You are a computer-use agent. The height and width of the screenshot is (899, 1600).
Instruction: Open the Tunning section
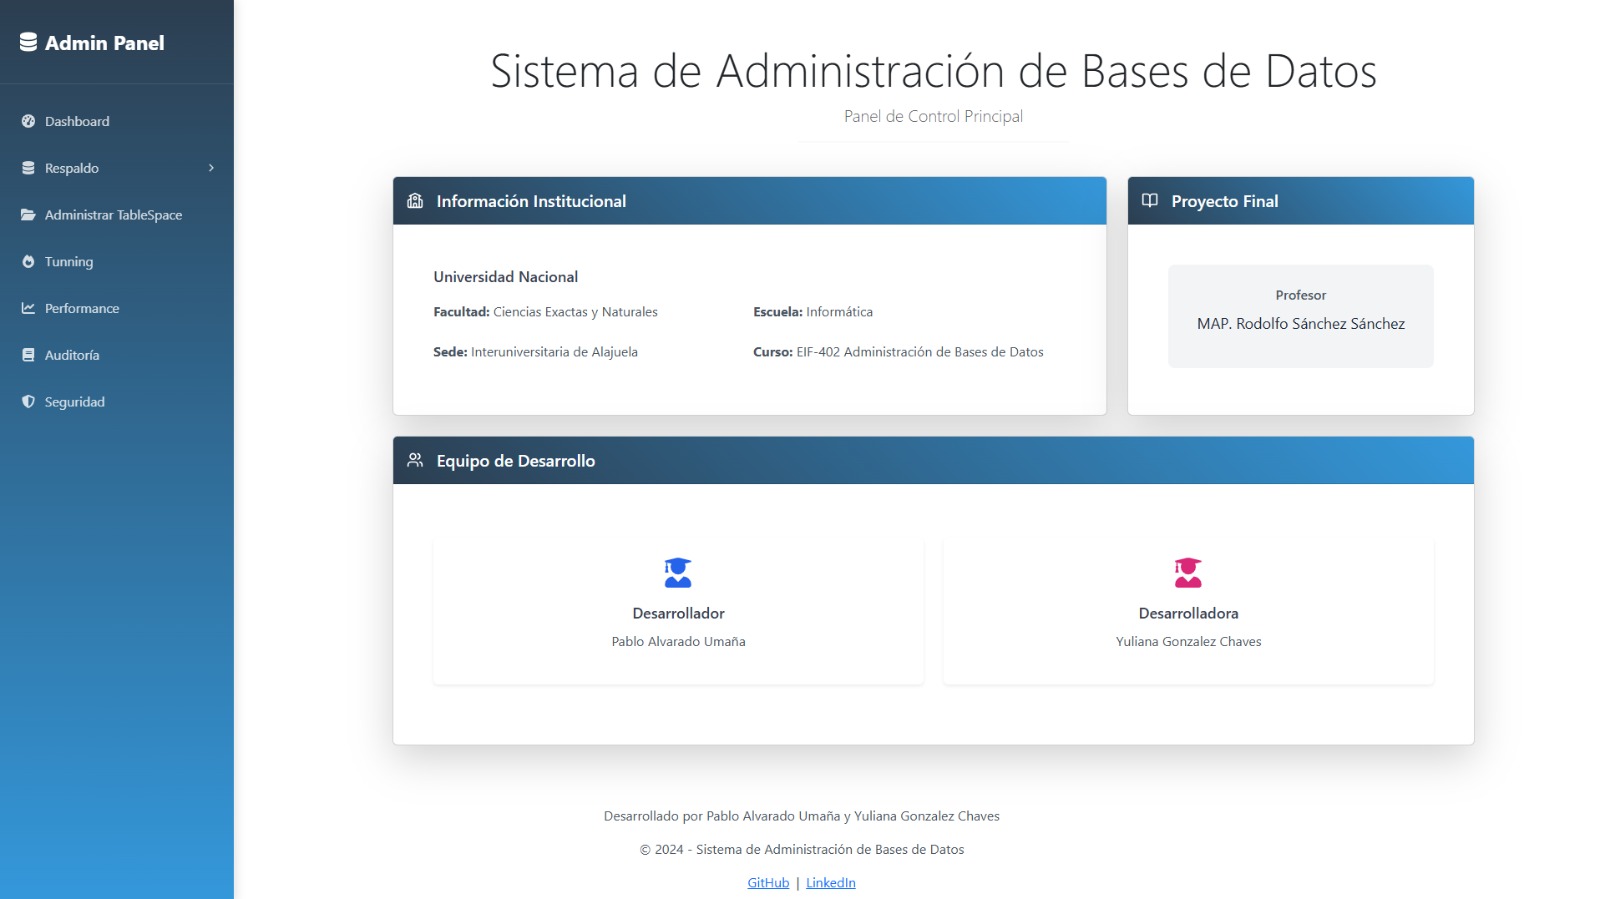point(117,262)
